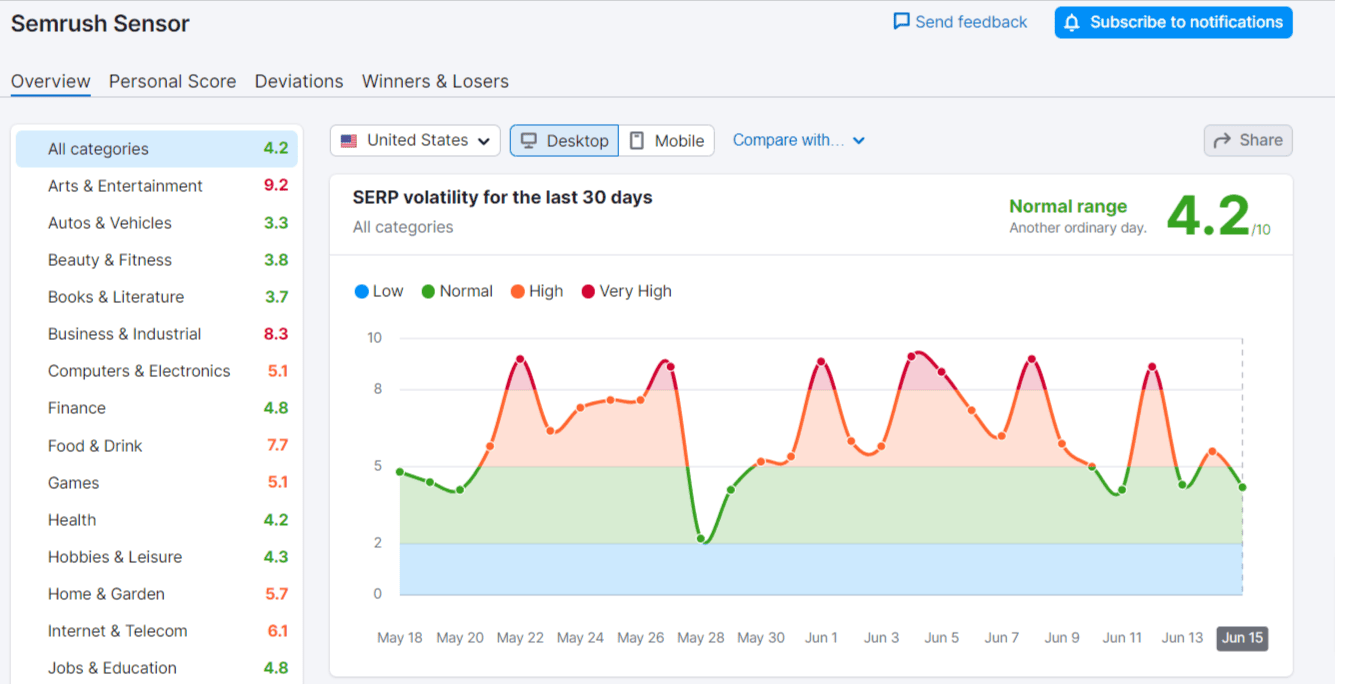
Task: Switch the chart to Mobile view
Action: (667, 140)
